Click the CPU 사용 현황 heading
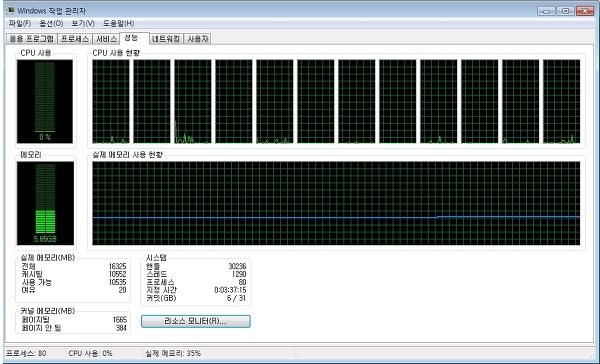This screenshot has width=600, height=364. click(116, 53)
